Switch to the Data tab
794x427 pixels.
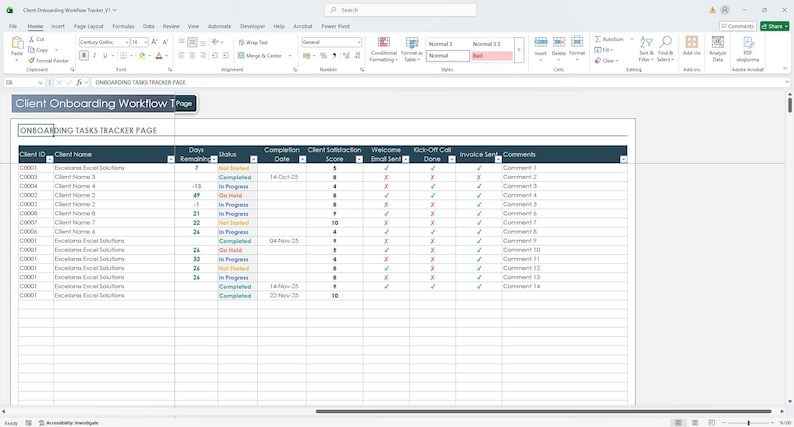click(x=148, y=26)
